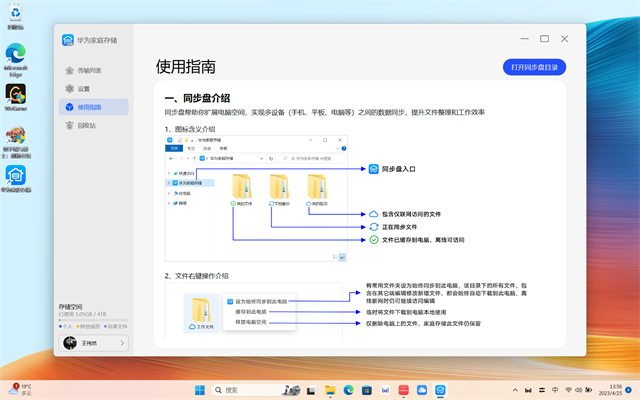Click the 1、图标含义介绍 subheading
640x400 pixels.
click(x=190, y=129)
